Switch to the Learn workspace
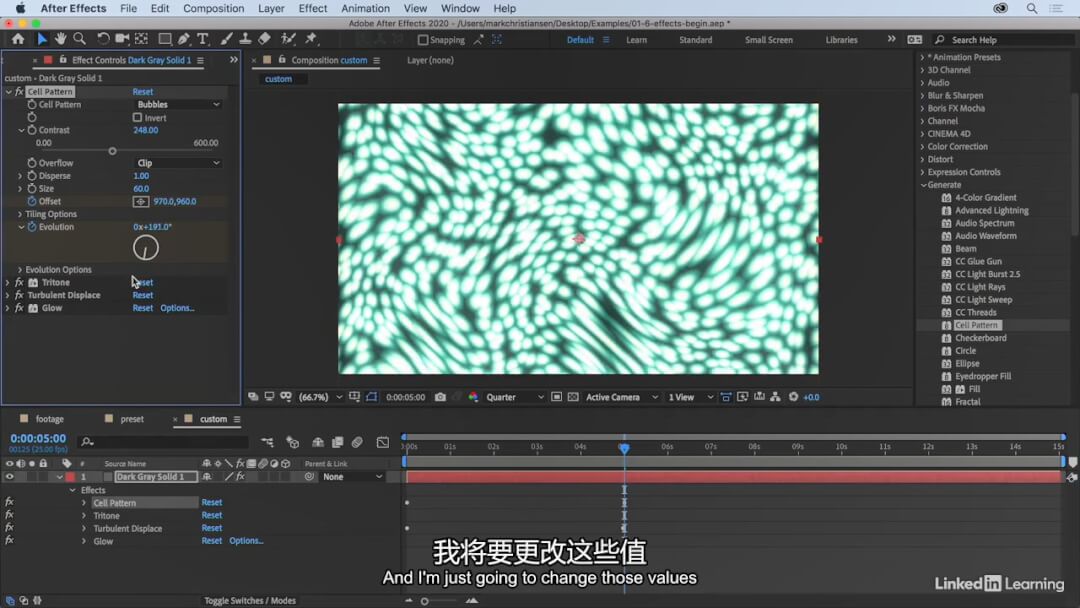 pyautogui.click(x=636, y=40)
